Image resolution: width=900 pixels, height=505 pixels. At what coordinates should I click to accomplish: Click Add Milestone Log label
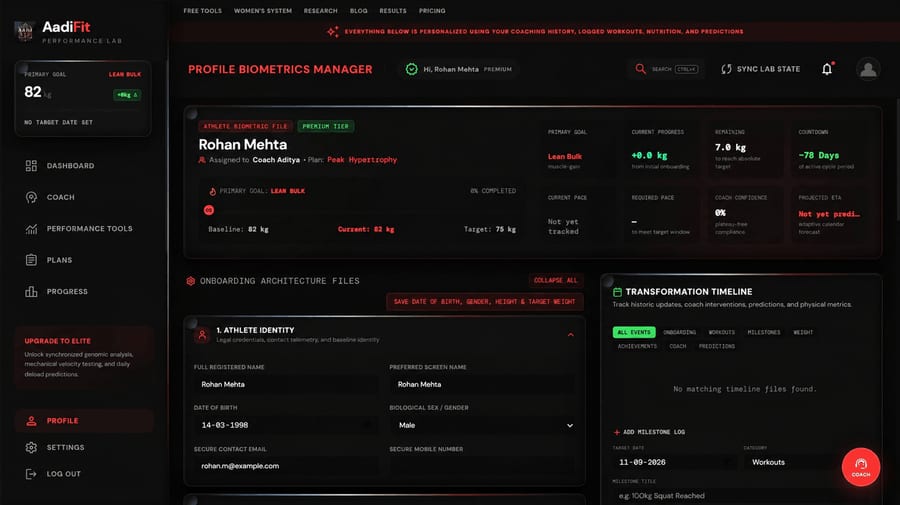tap(654, 432)
